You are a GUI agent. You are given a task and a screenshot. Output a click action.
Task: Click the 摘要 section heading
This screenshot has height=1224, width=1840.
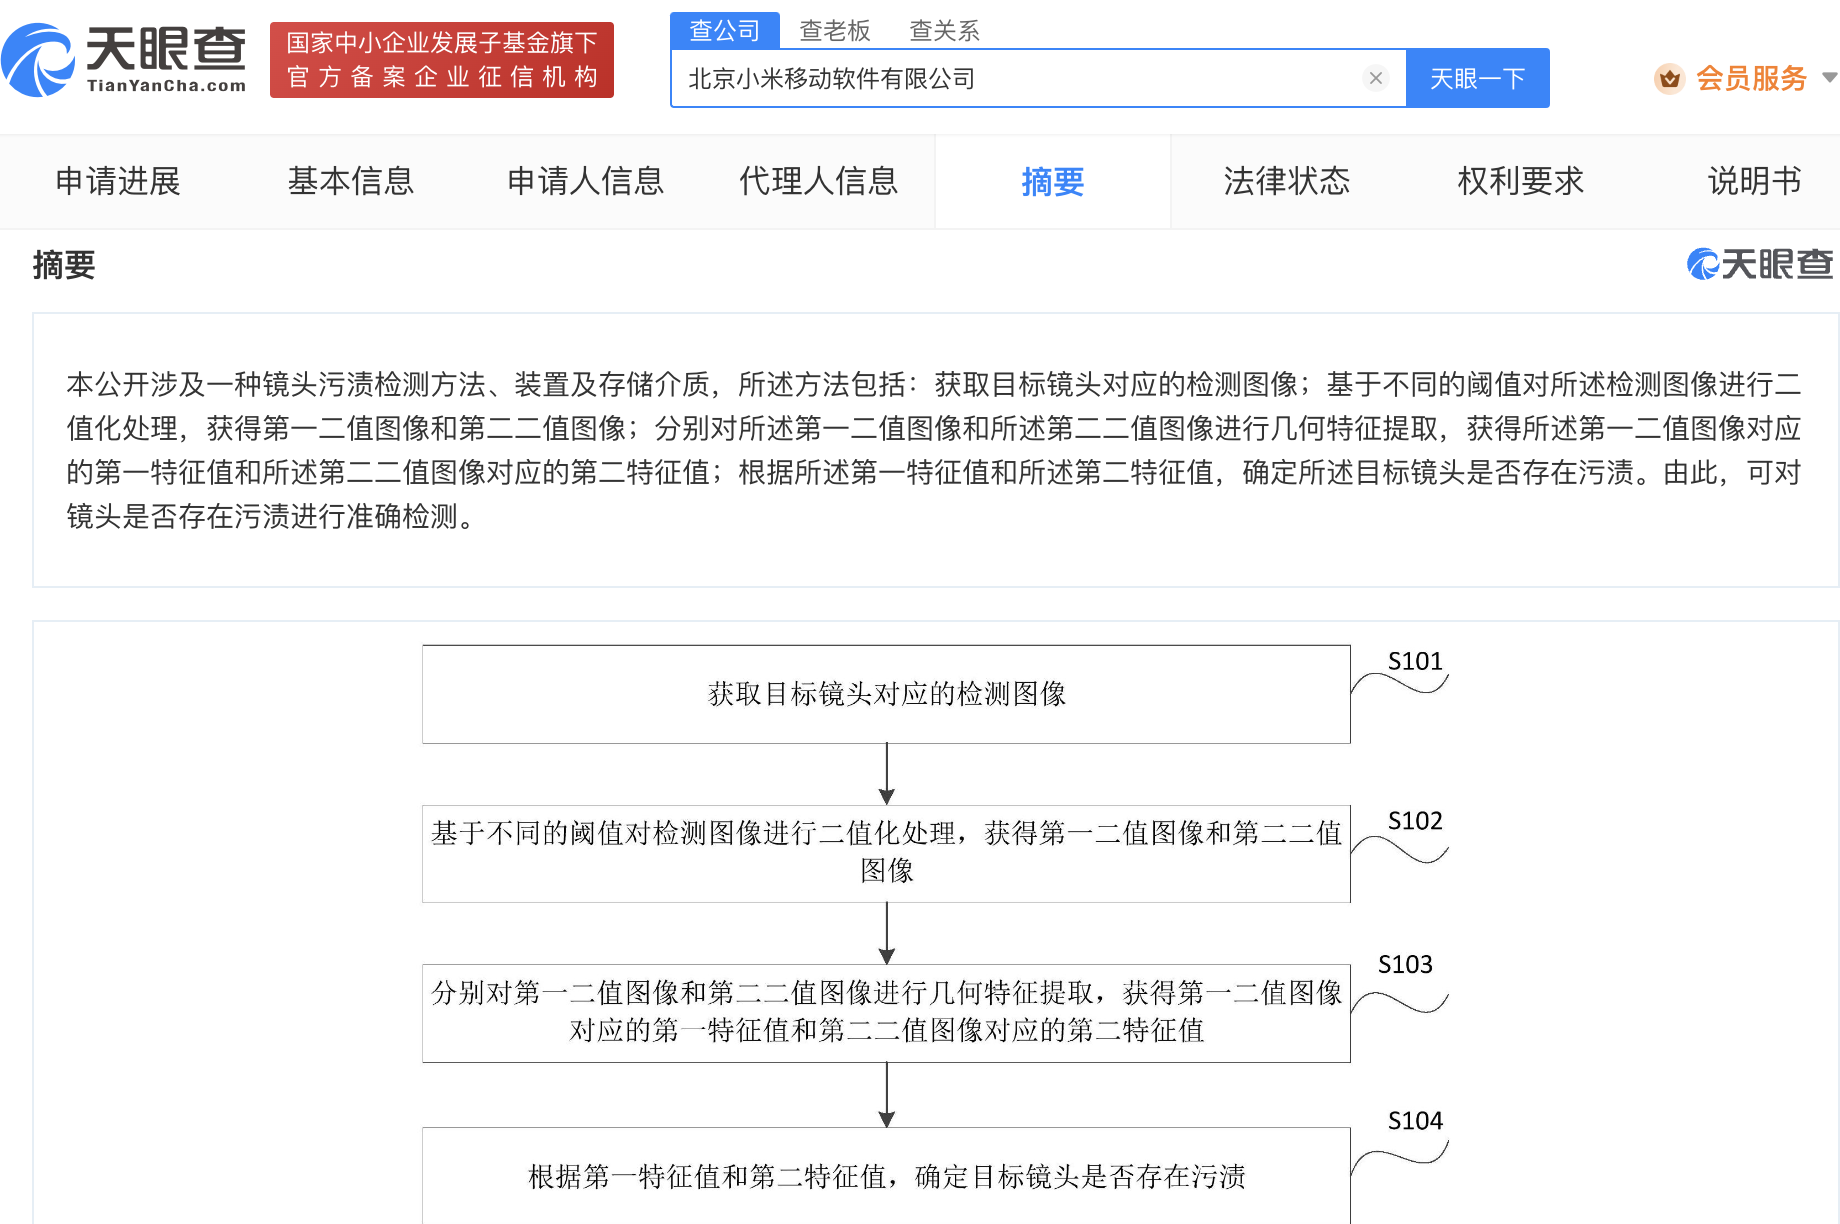(64, 265)
